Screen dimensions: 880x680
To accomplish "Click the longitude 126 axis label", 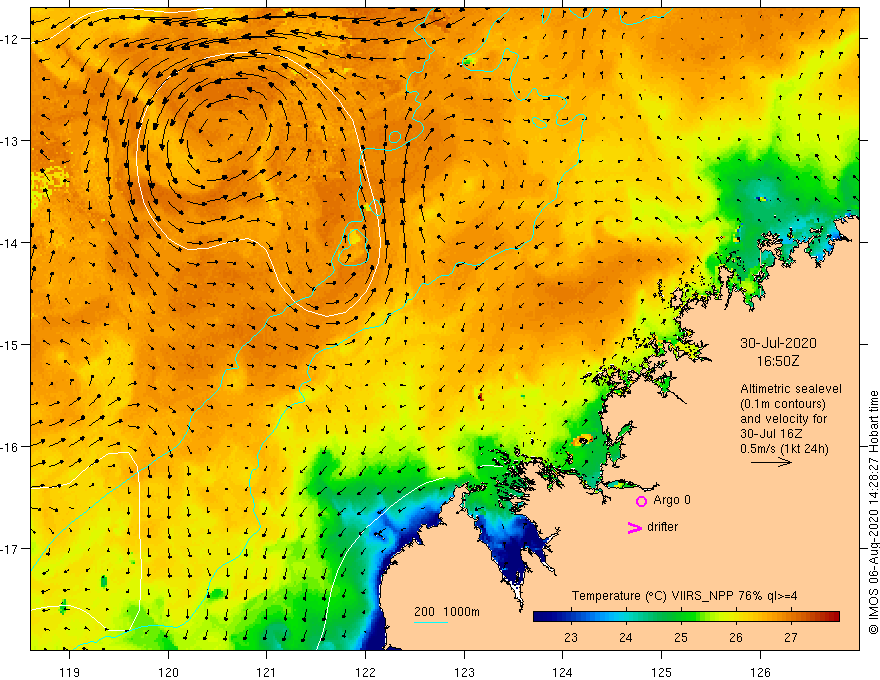I will [760, 672].
